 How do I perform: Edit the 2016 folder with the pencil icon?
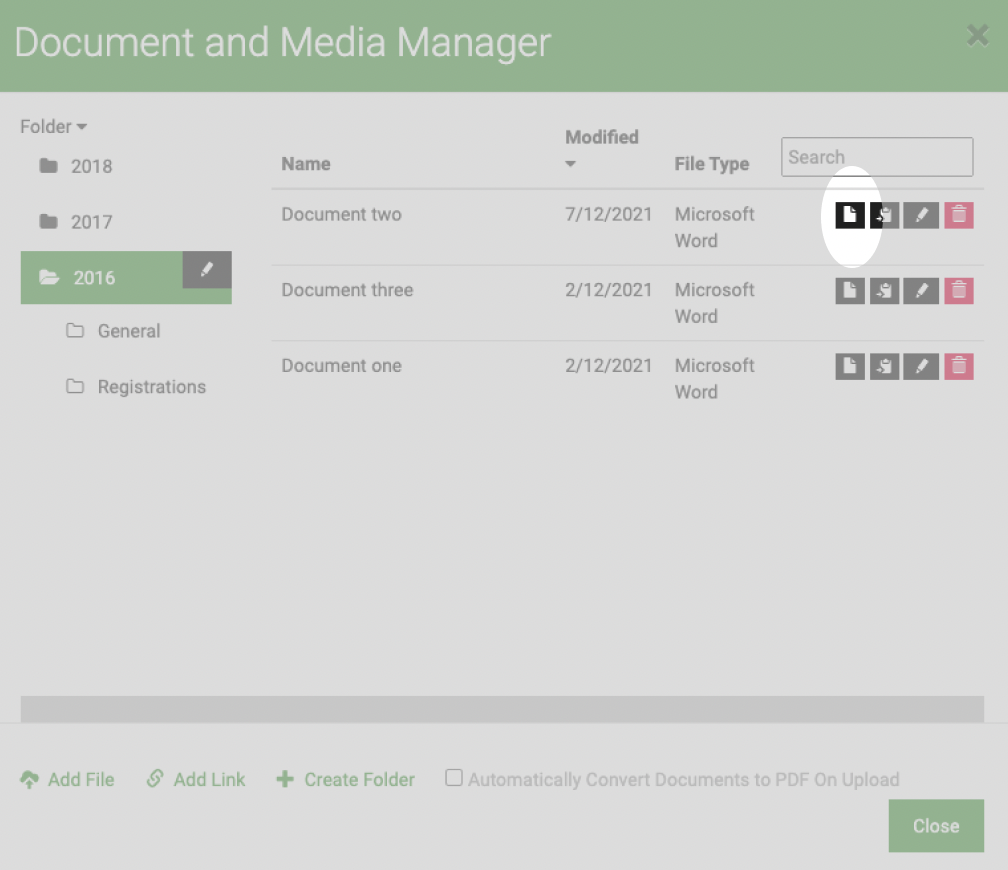(207, 269)
